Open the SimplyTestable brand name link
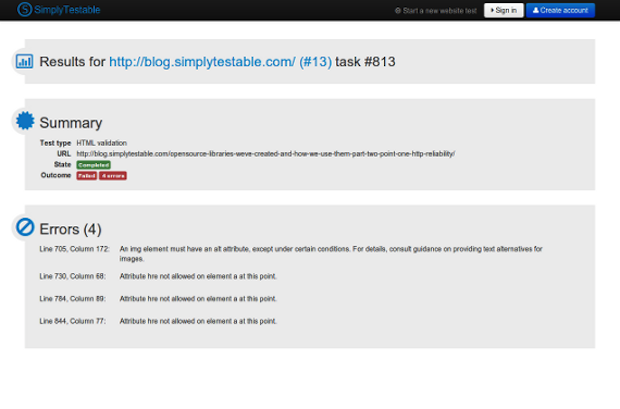Image resolution: width=620 pixels, height=409 pixels. point(67,10)
